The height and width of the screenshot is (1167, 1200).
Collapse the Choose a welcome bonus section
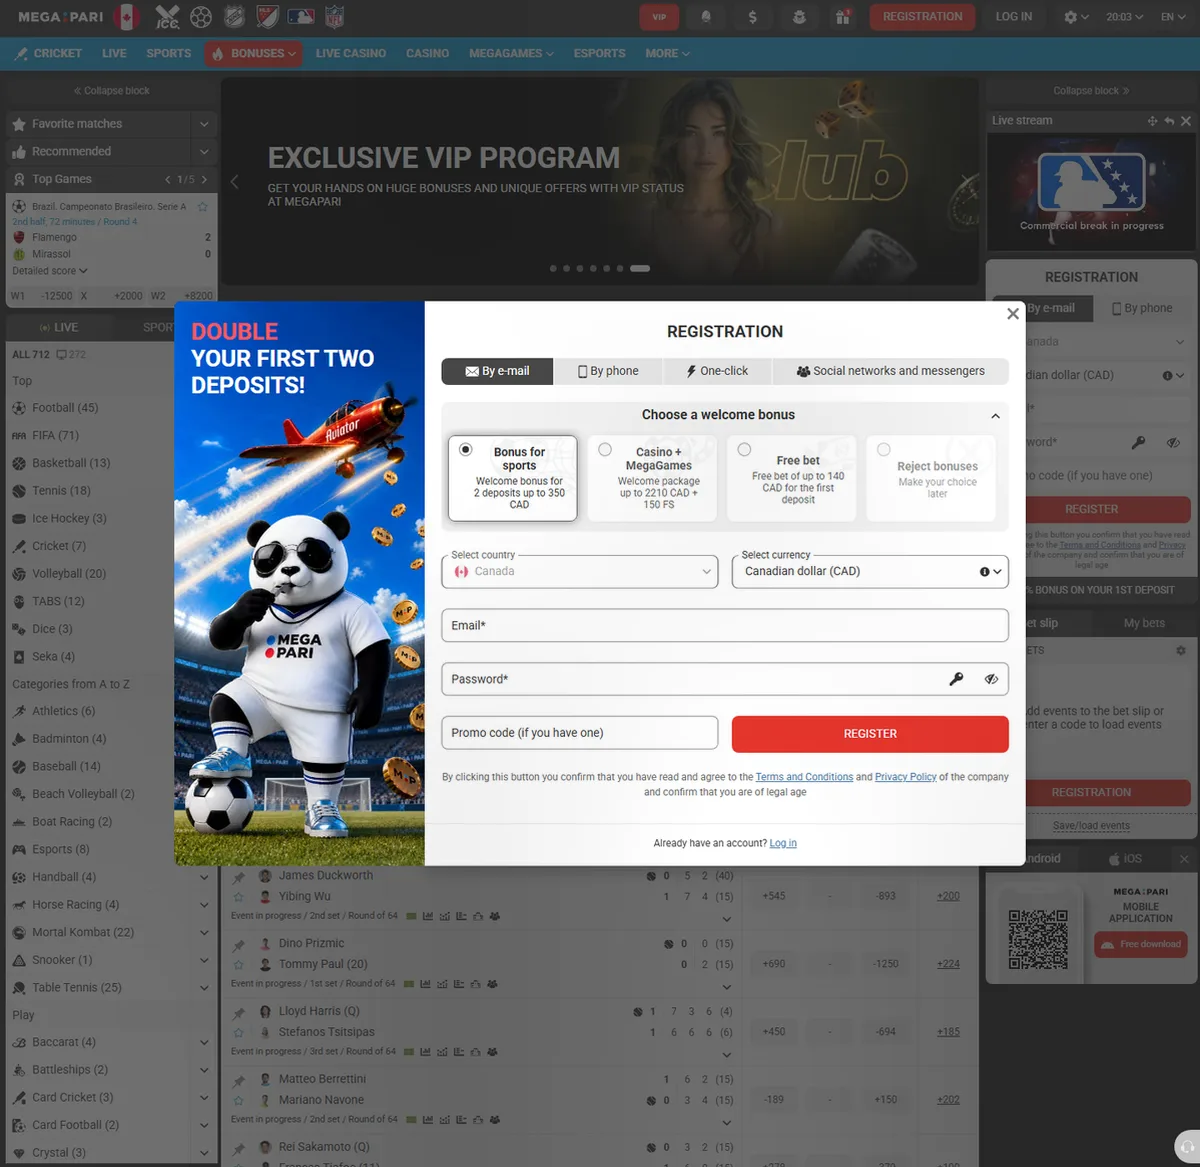[995, 416]
